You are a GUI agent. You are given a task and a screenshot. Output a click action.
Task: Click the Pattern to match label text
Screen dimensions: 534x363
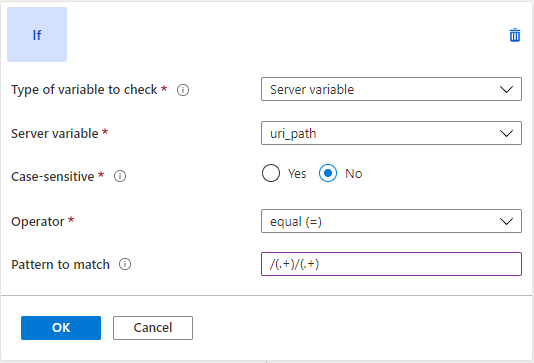[x=61, y=265]
